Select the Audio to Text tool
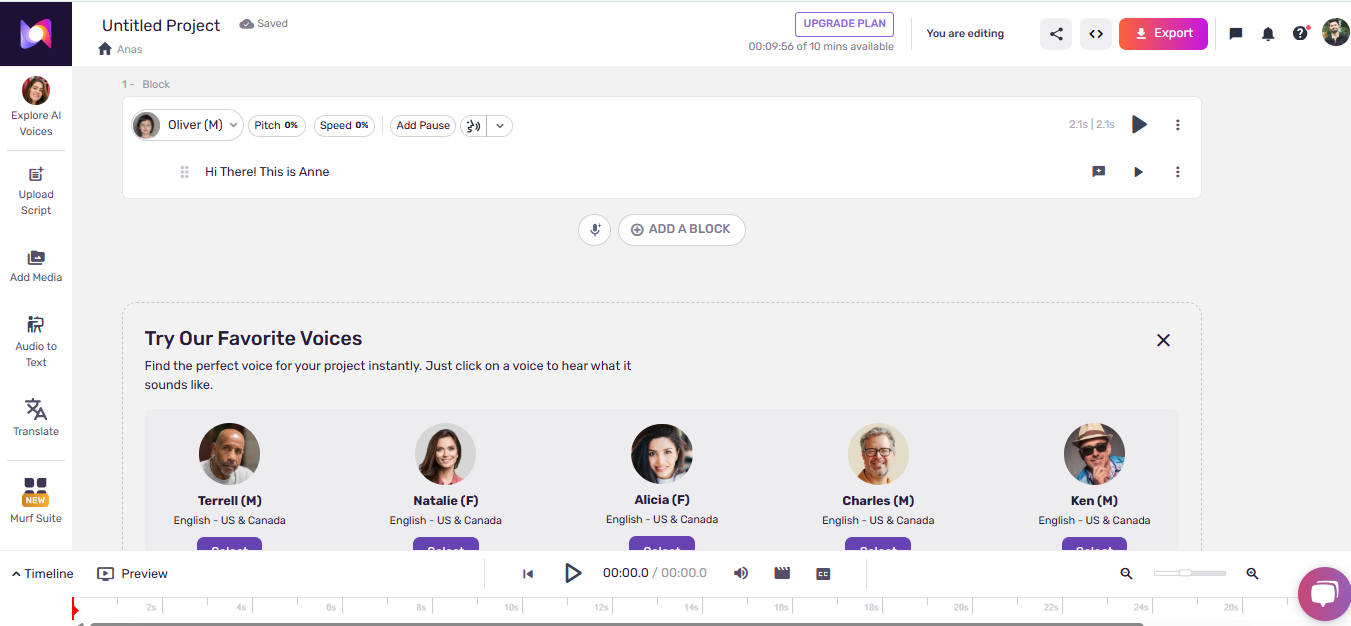 point(36,341)
